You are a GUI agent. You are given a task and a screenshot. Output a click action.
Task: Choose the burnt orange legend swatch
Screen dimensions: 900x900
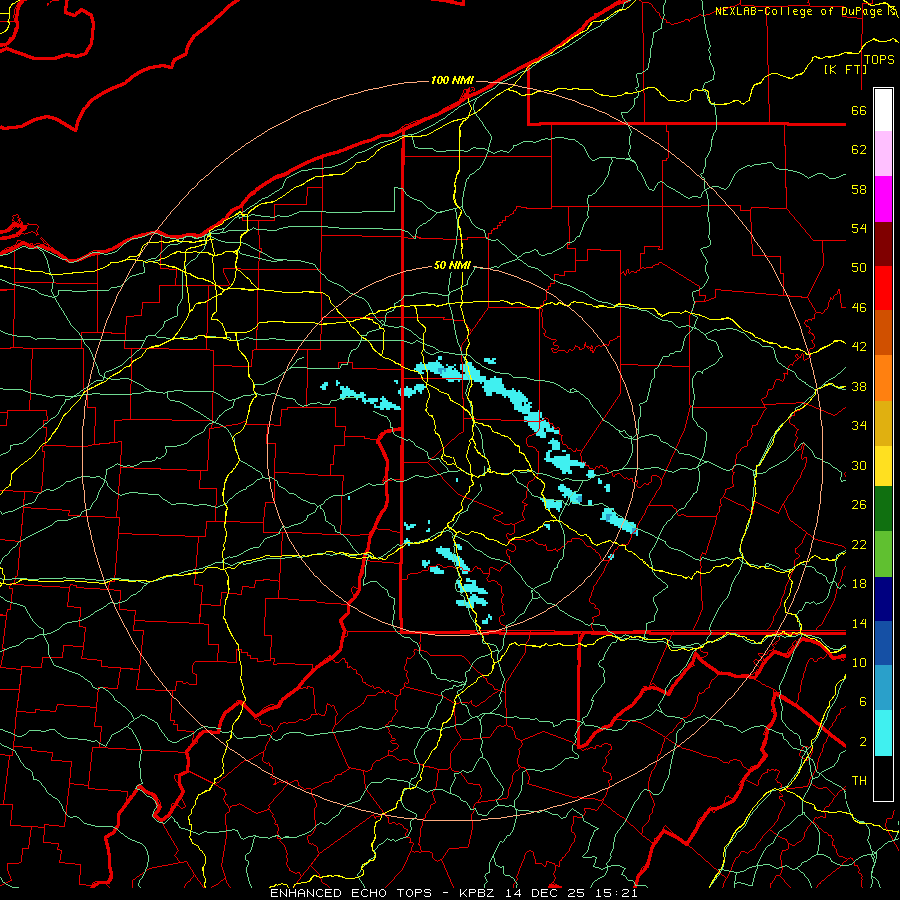click(x=883, y=332)
